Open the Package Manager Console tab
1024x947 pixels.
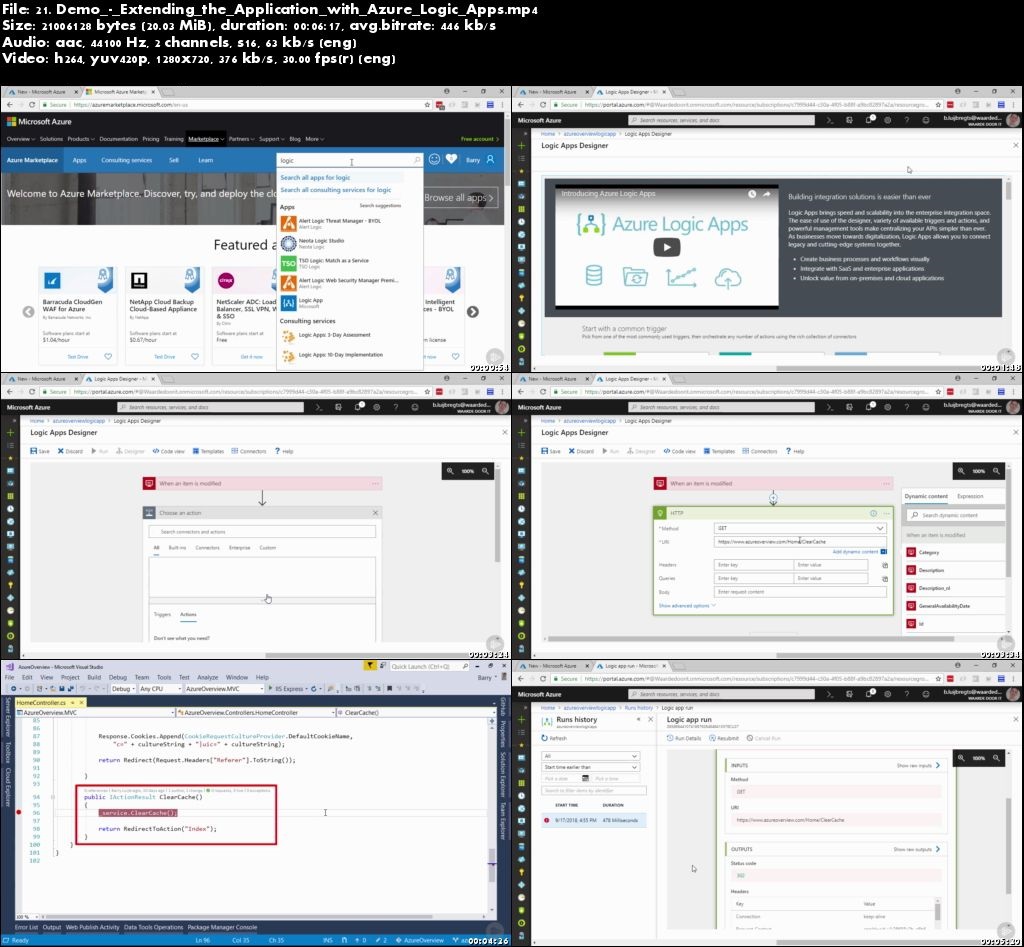point(222,927)
